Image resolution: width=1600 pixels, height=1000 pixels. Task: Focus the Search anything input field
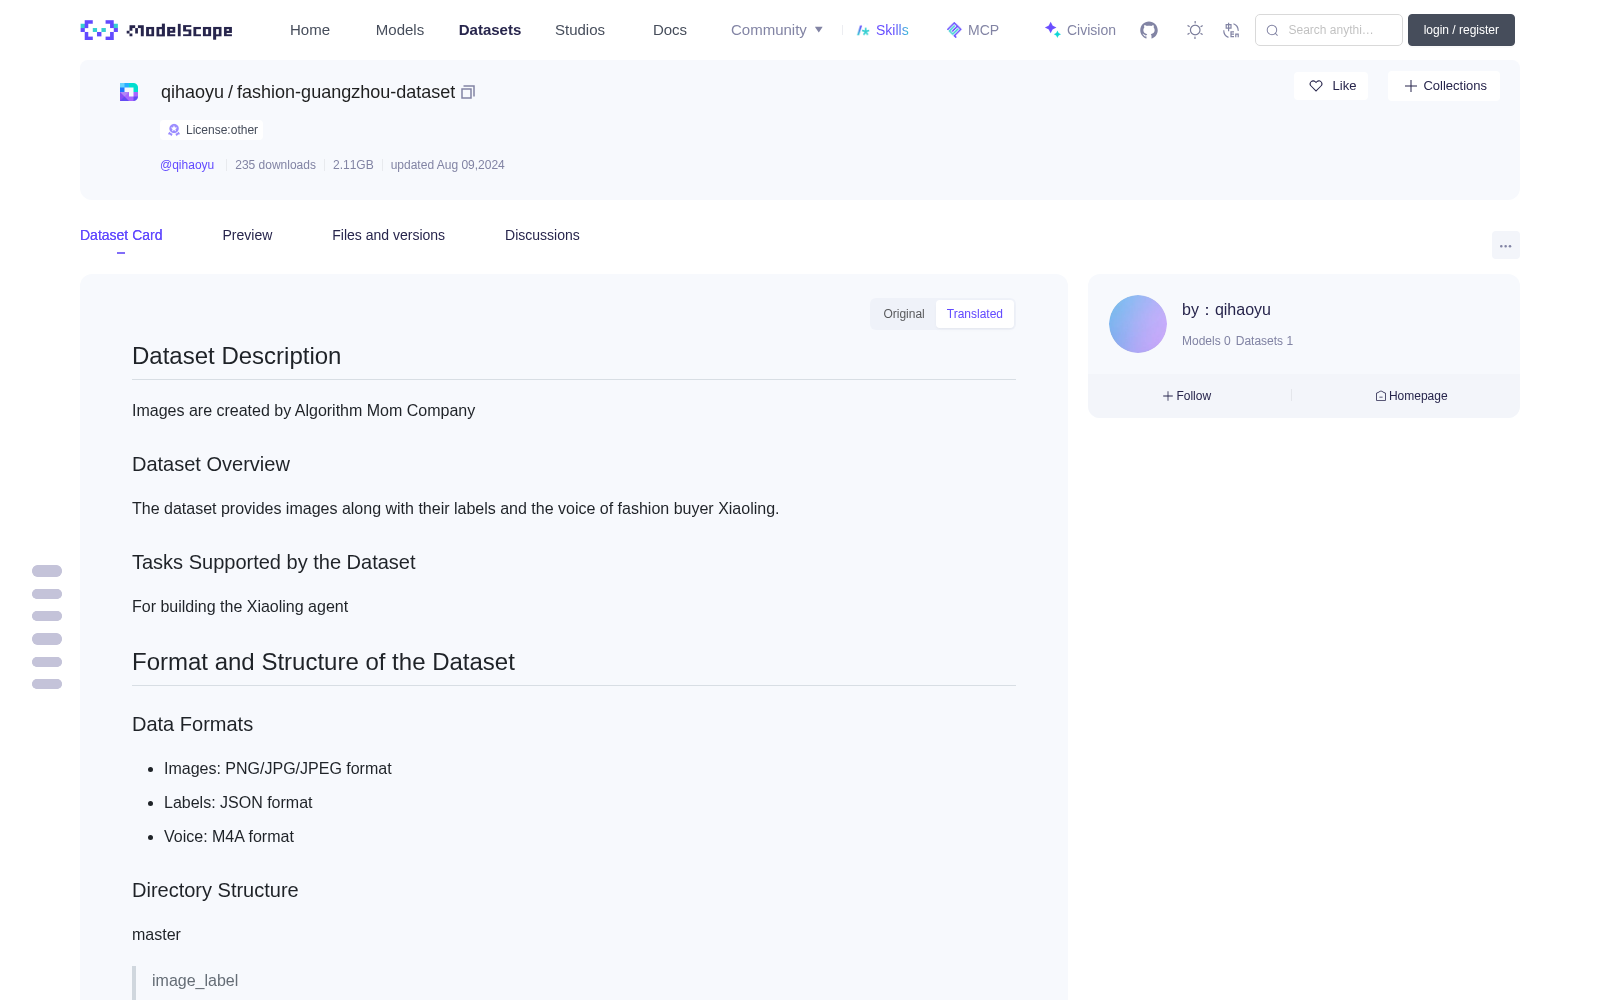[1329, 30]
